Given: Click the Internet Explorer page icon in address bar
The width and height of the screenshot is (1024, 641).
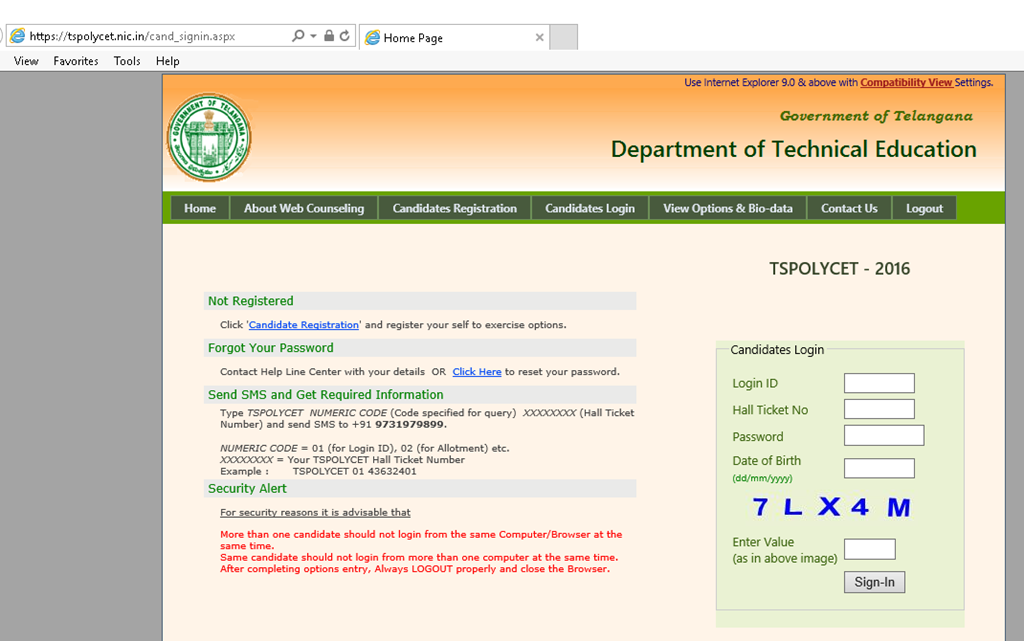Looking at the screenshot, I should [18, 36].
